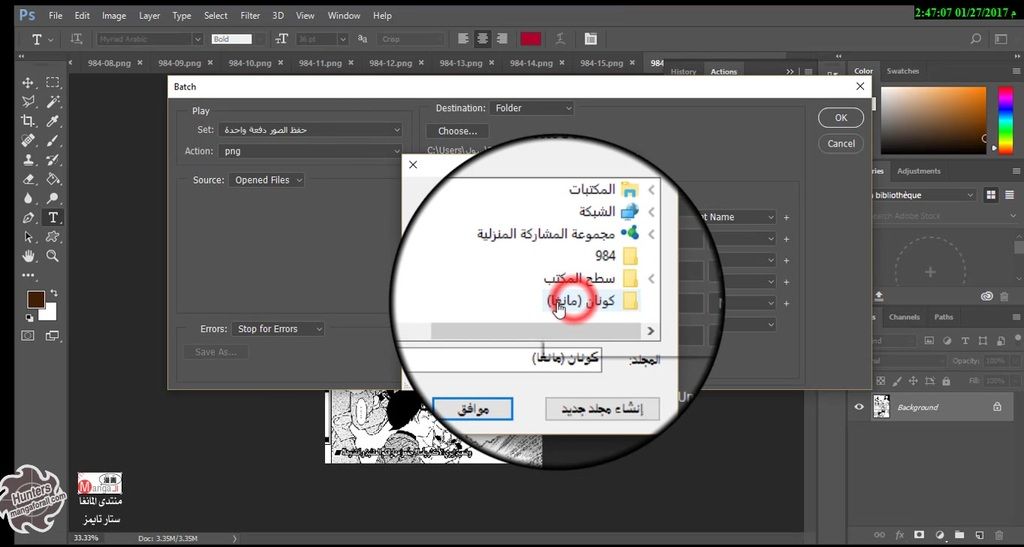The height and width of the screenshot is (547, 1024).
Task: Select the Pen tool
Action: tap(28, 217)
